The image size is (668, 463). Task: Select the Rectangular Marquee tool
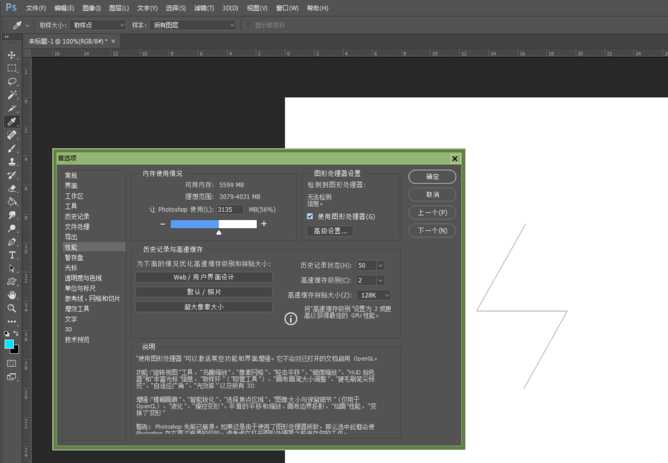point(12,68)
